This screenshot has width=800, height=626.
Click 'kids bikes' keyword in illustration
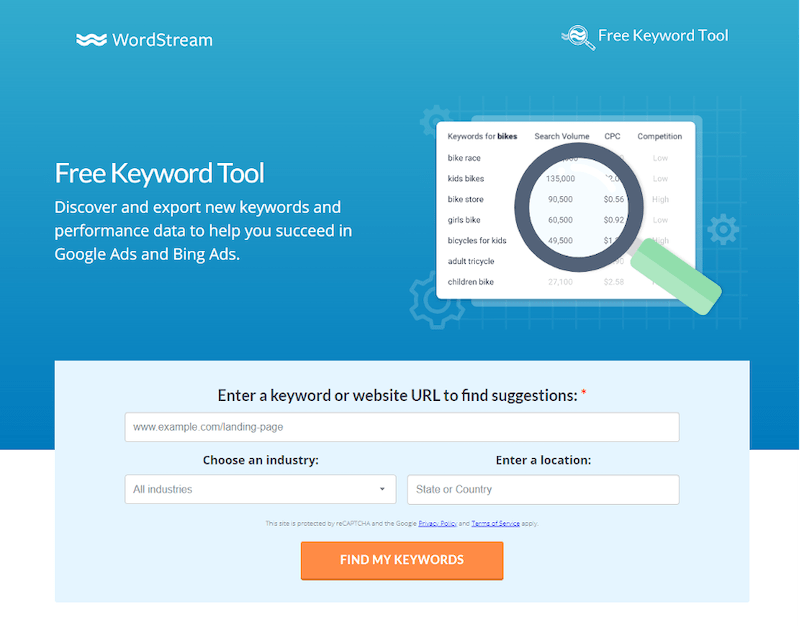click(466, 179)
